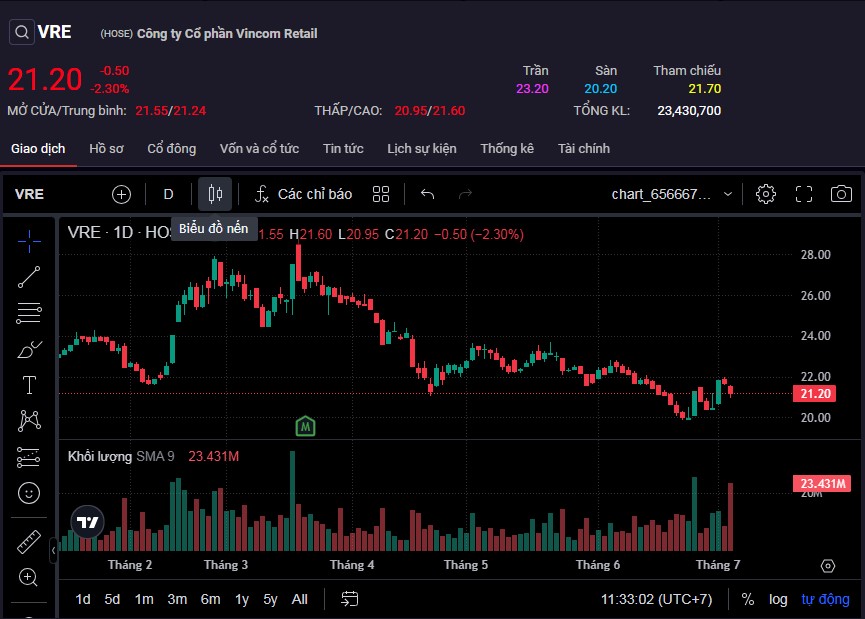Select the trend line drawing tool
Image resolution: width=865 pixels, height=619 pixels.
(x=29, y=277)
